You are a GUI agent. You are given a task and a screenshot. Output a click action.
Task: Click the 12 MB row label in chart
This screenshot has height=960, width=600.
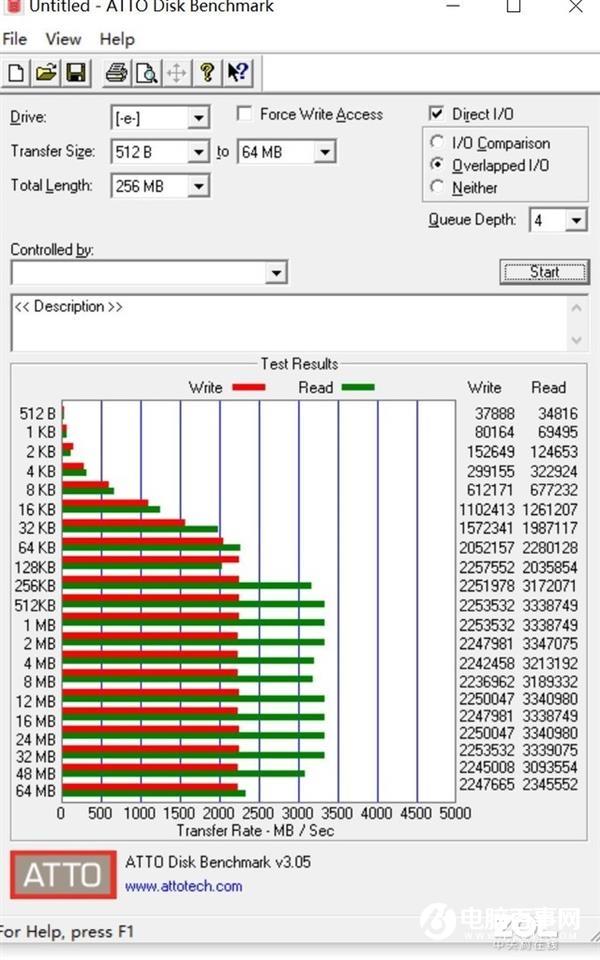coord(36,701)
